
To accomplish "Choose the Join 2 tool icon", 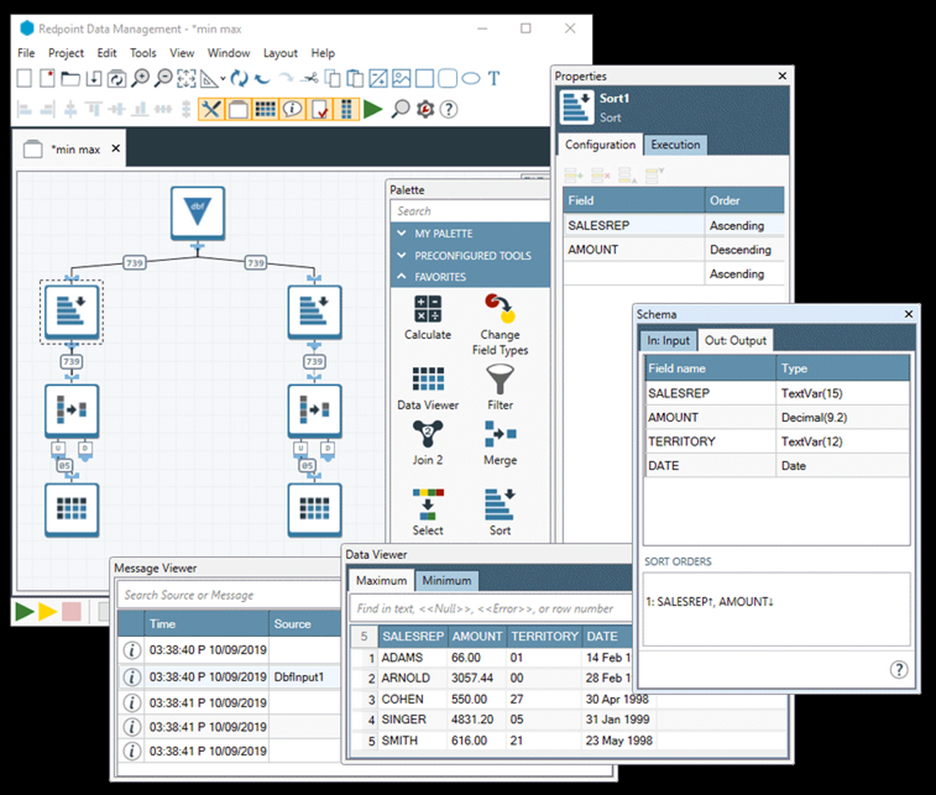I will tap(428, 441).
